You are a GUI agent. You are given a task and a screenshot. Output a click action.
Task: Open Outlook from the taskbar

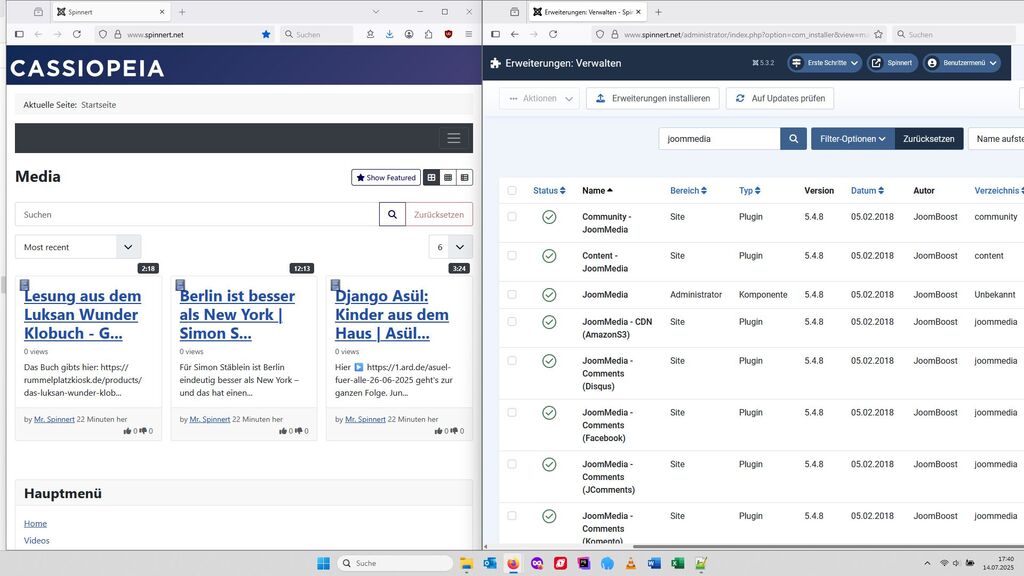490,563
